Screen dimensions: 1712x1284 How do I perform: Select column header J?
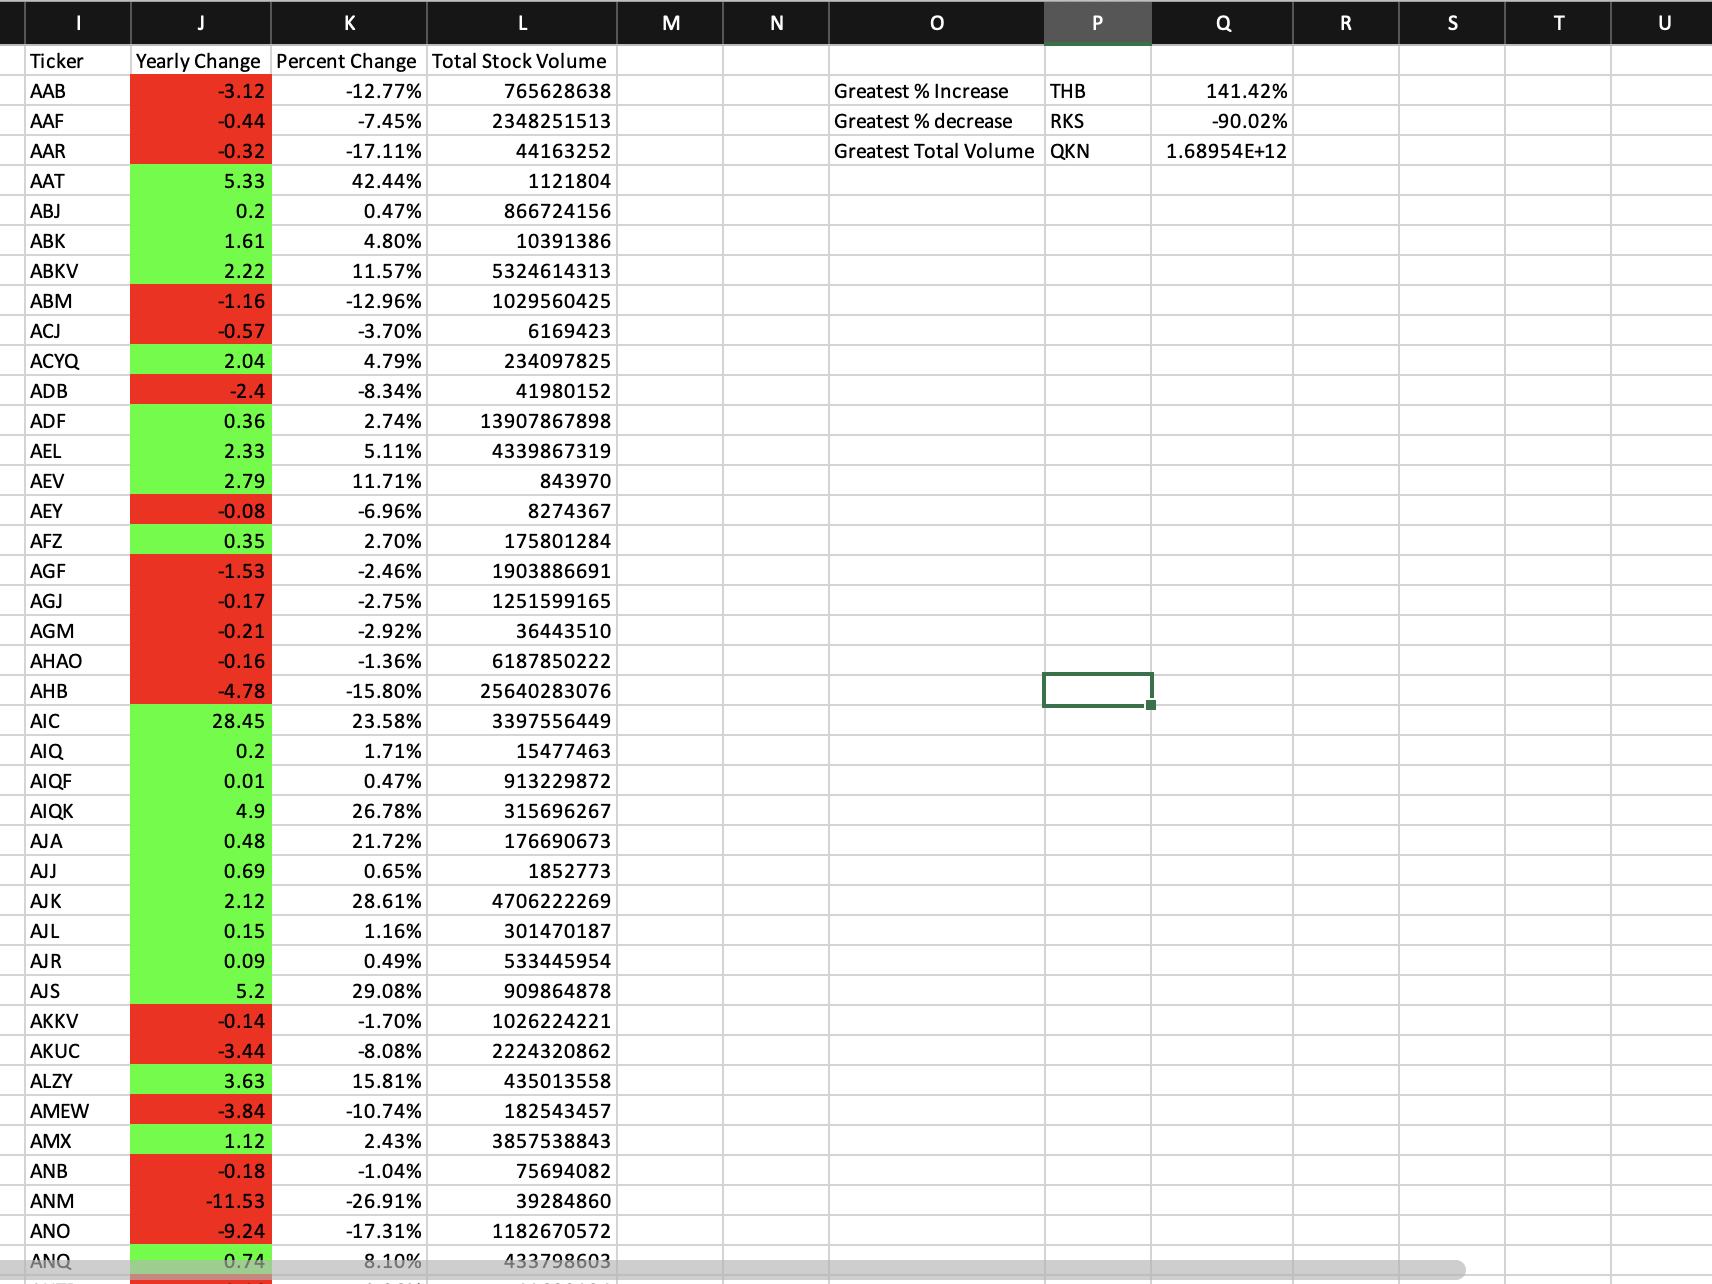tap(199, 23)
